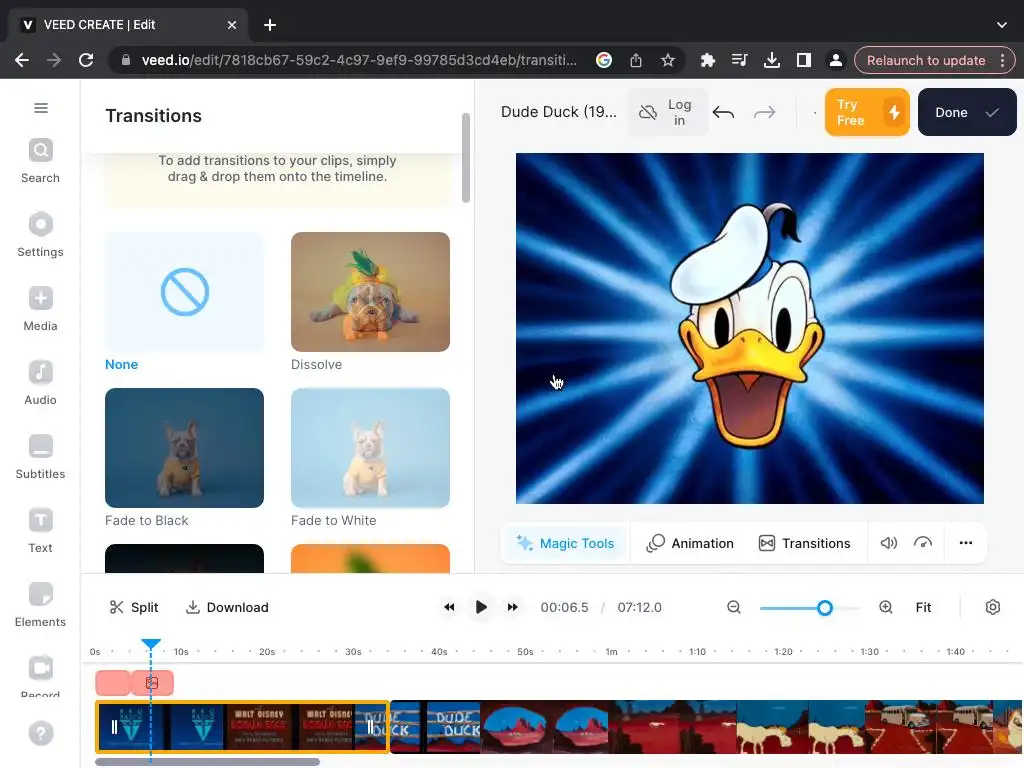
Task: Open the Media panel
Action: tap(40, 309)
